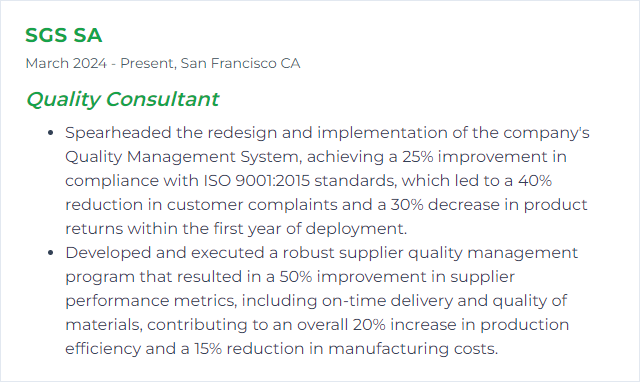Click the first year of deployment text
The width and height of the screenshot is (640, 382).
coord(310,229)
